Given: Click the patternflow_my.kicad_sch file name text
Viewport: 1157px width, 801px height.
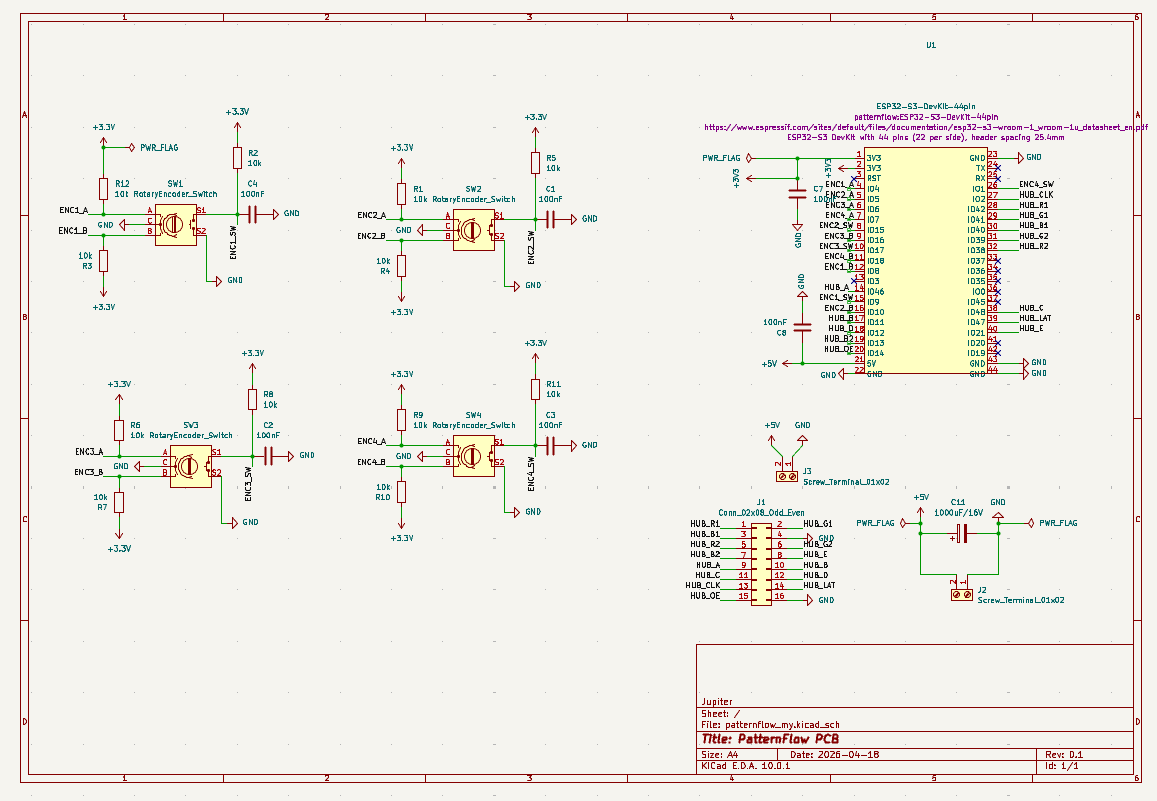Looking at the screenshot, I should point(787,724).
